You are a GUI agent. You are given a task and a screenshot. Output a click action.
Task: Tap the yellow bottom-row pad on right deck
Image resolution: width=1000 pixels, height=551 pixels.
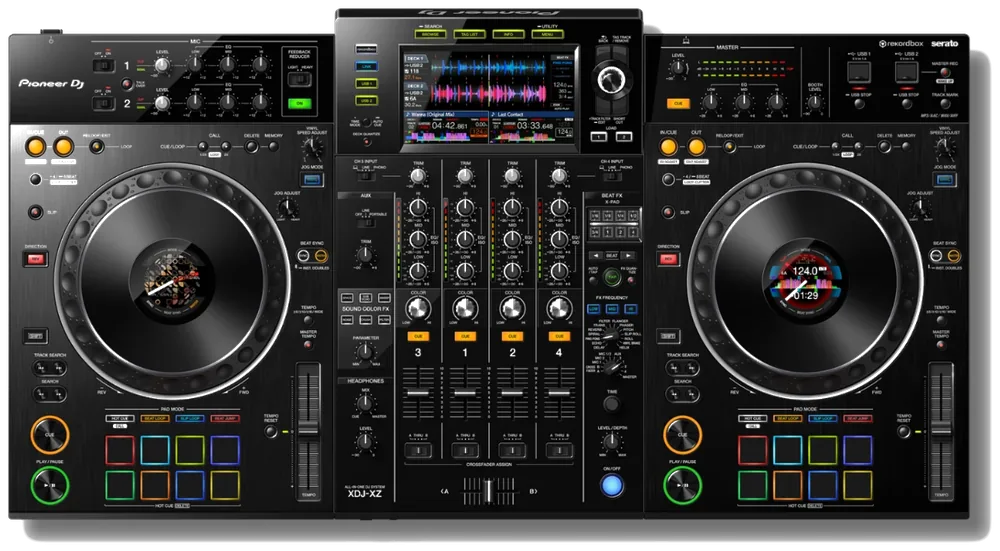[858, 485]
